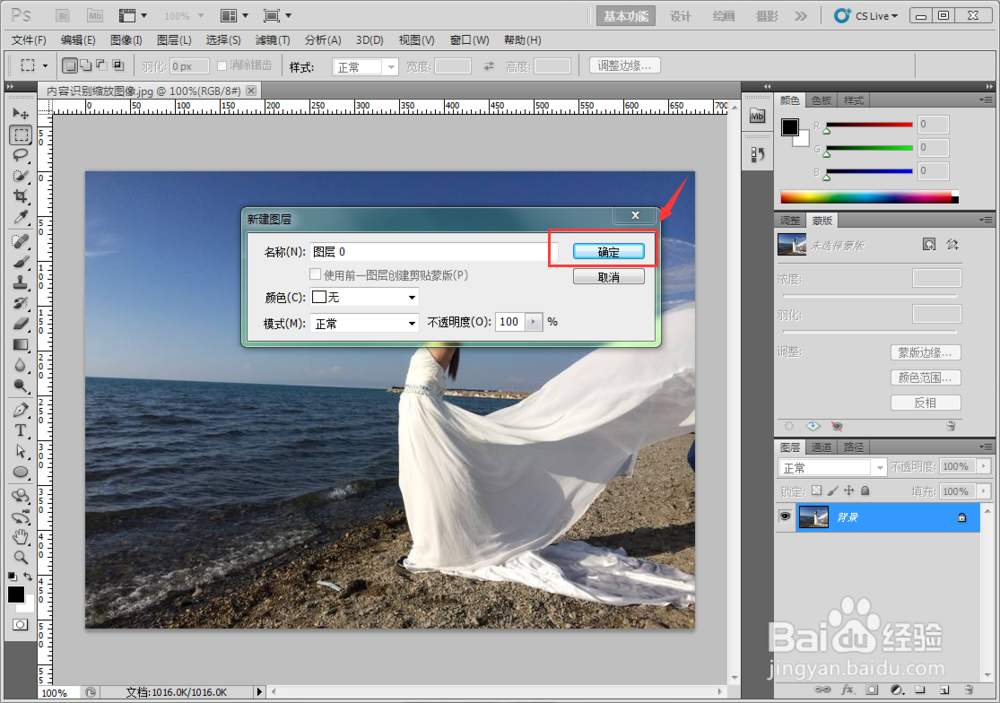Click the delete layer trash icon
The image size is (1000, 703).
[x=967, y=689]
